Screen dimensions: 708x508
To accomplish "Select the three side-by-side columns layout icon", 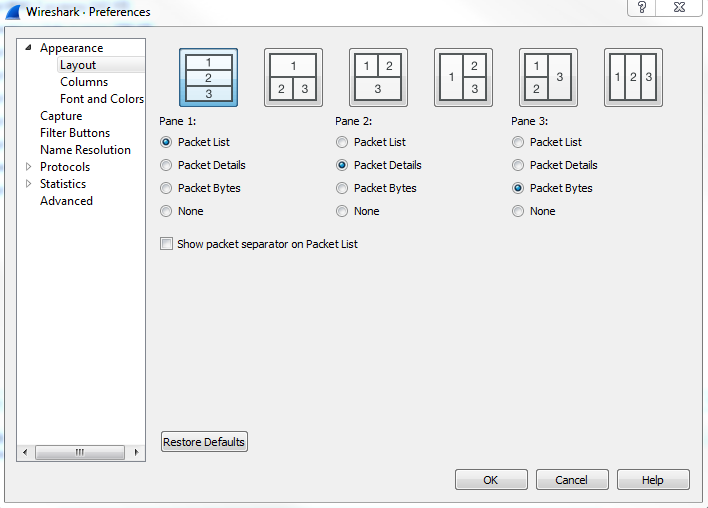I will tap(633, 78).
